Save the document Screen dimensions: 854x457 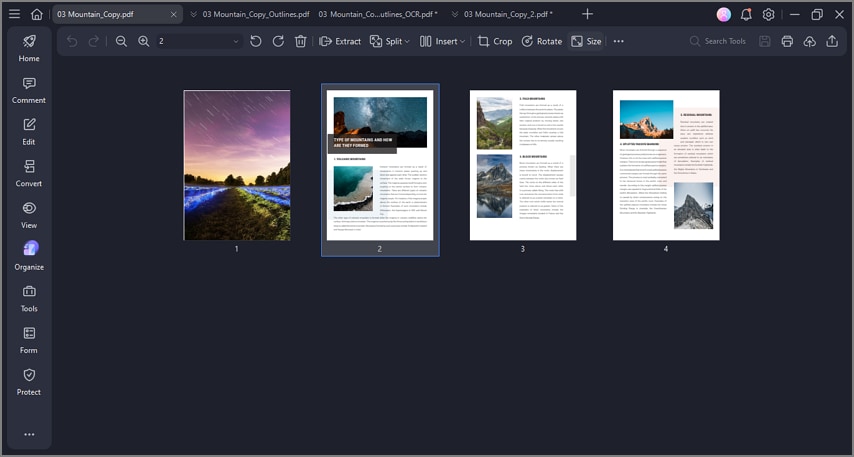tap(765, 41)
